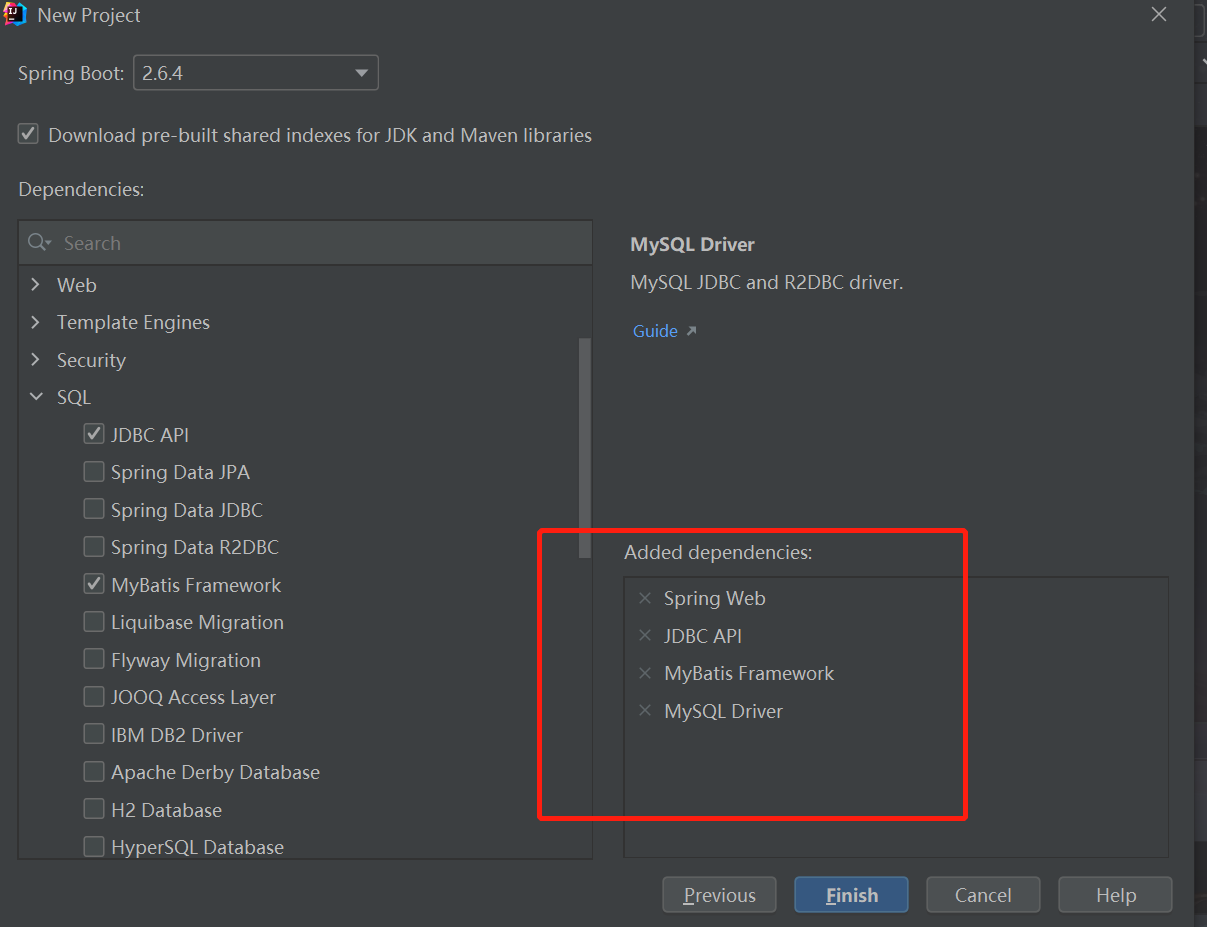This screenshot has height=927, width=1207.
Task: Remove MySQL Driver from added dependencies
Action: point(645,711)
